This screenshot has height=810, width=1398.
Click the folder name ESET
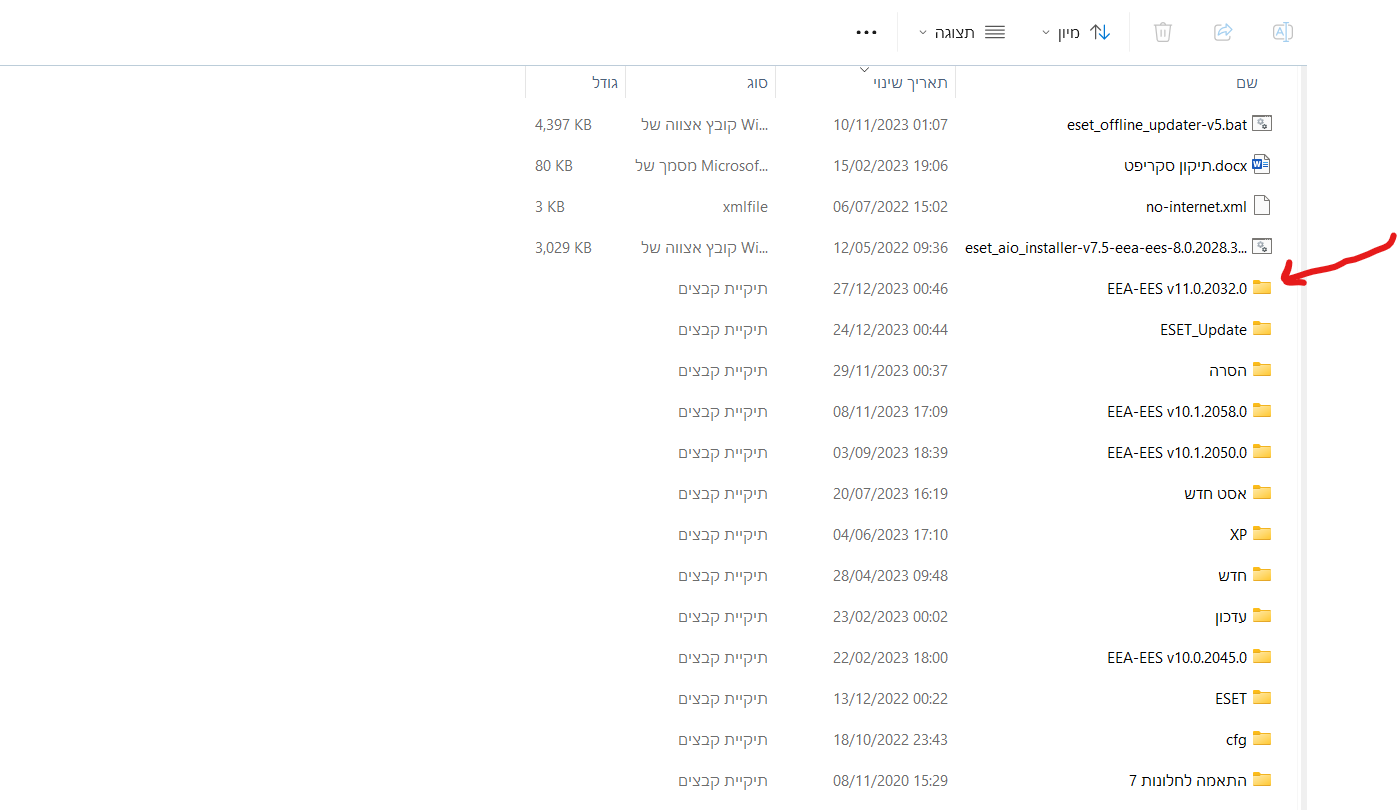[1231, 699]
